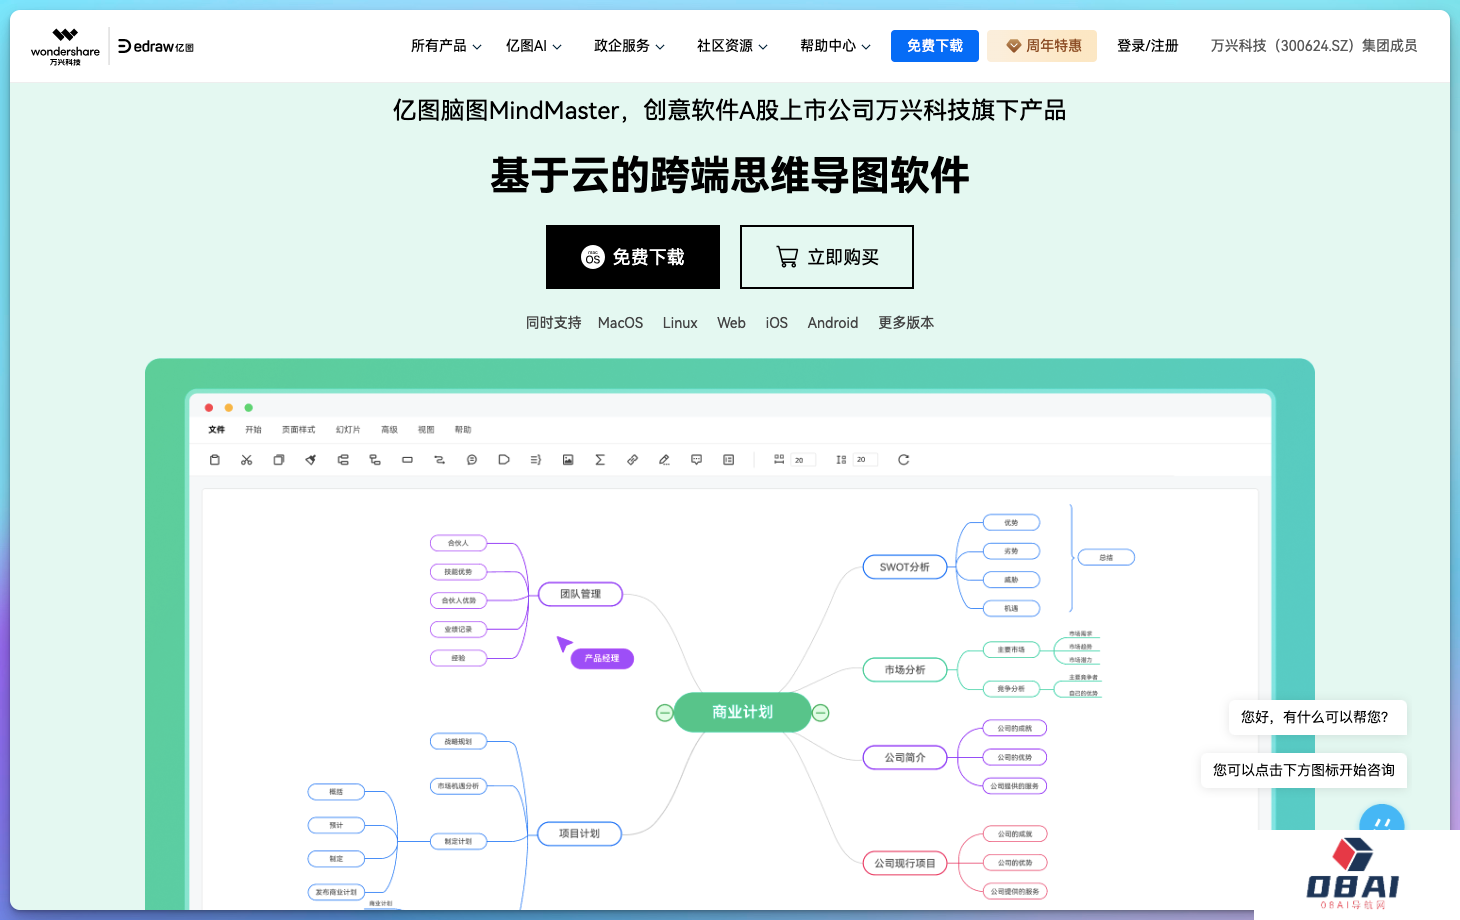Select the 团队管理 node

(580, 594)
